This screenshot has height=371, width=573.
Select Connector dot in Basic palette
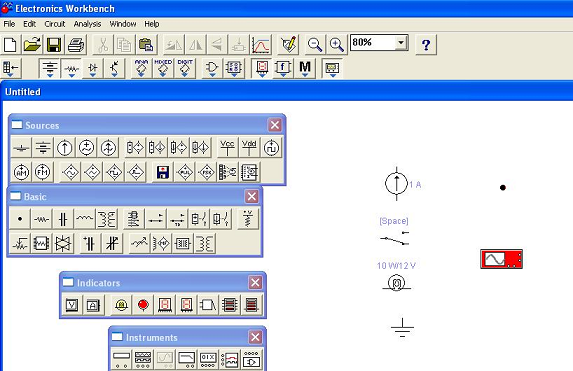tap(20, 219)
